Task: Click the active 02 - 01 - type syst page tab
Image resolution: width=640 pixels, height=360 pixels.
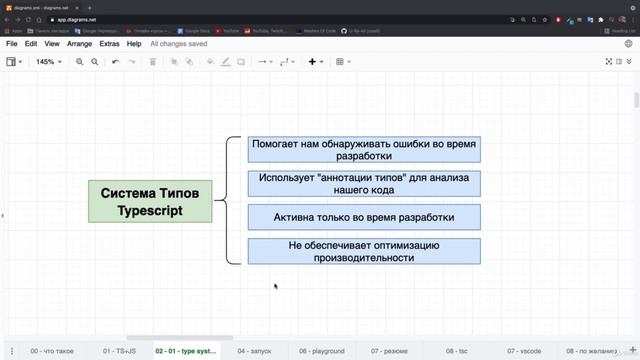Action: click(186, 351)
